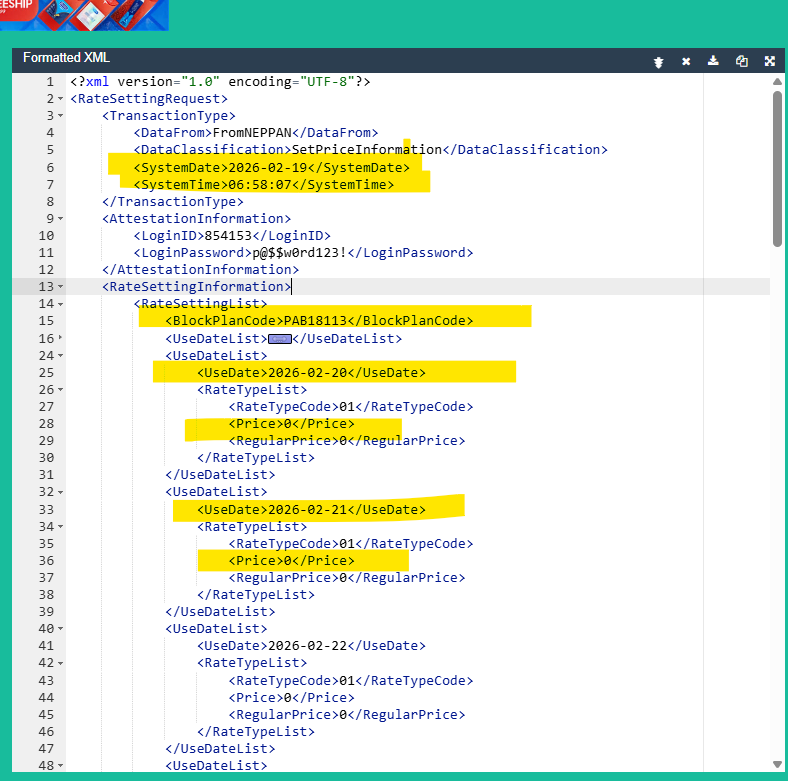Collapse the UseDateList node on line 24

pyautogui.click(x=60, y=356)
